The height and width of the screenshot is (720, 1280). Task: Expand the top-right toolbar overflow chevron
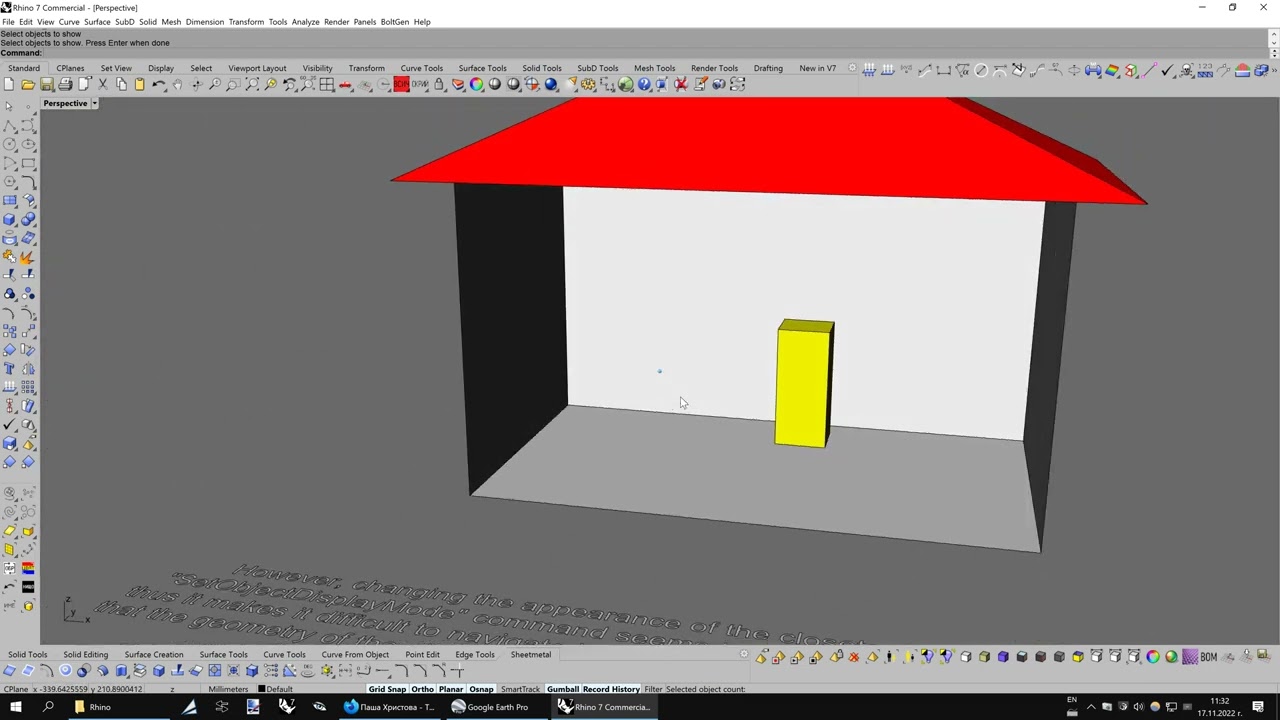click(x=1273, y=70)
